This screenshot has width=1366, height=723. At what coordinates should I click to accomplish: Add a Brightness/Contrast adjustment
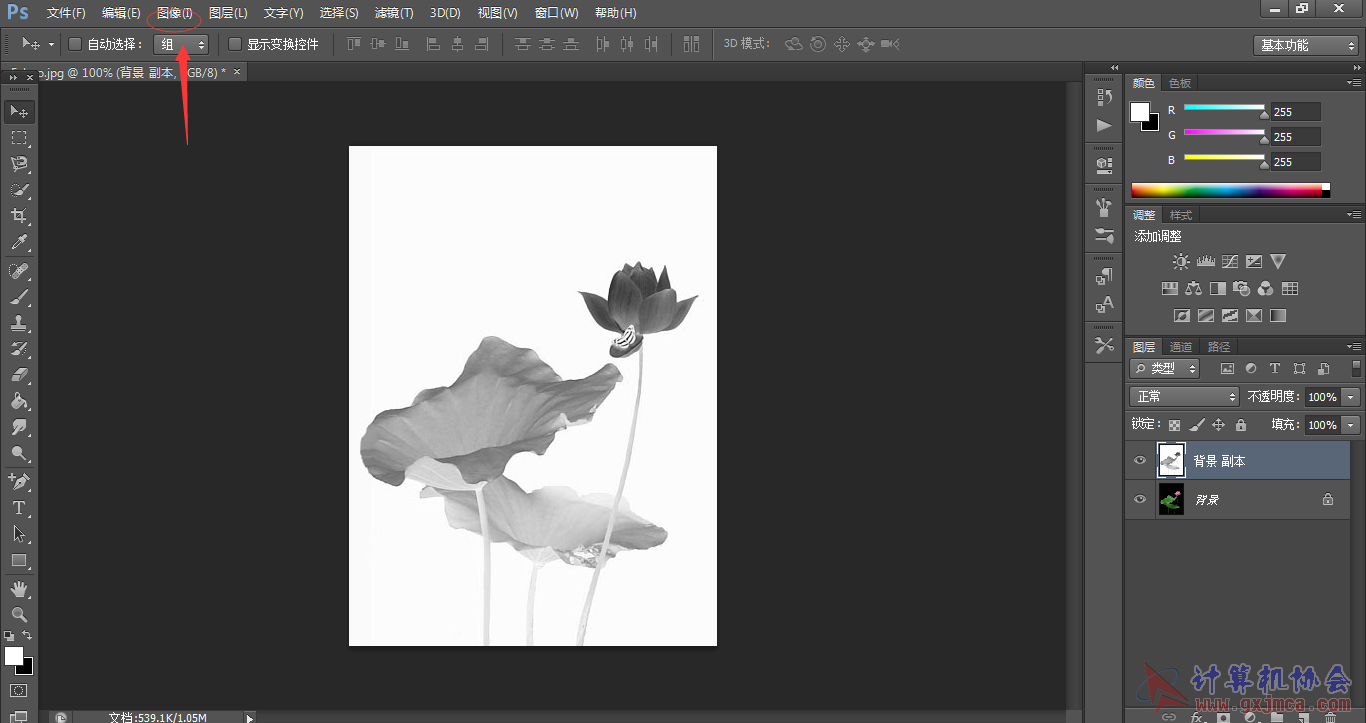(1181, 262)
